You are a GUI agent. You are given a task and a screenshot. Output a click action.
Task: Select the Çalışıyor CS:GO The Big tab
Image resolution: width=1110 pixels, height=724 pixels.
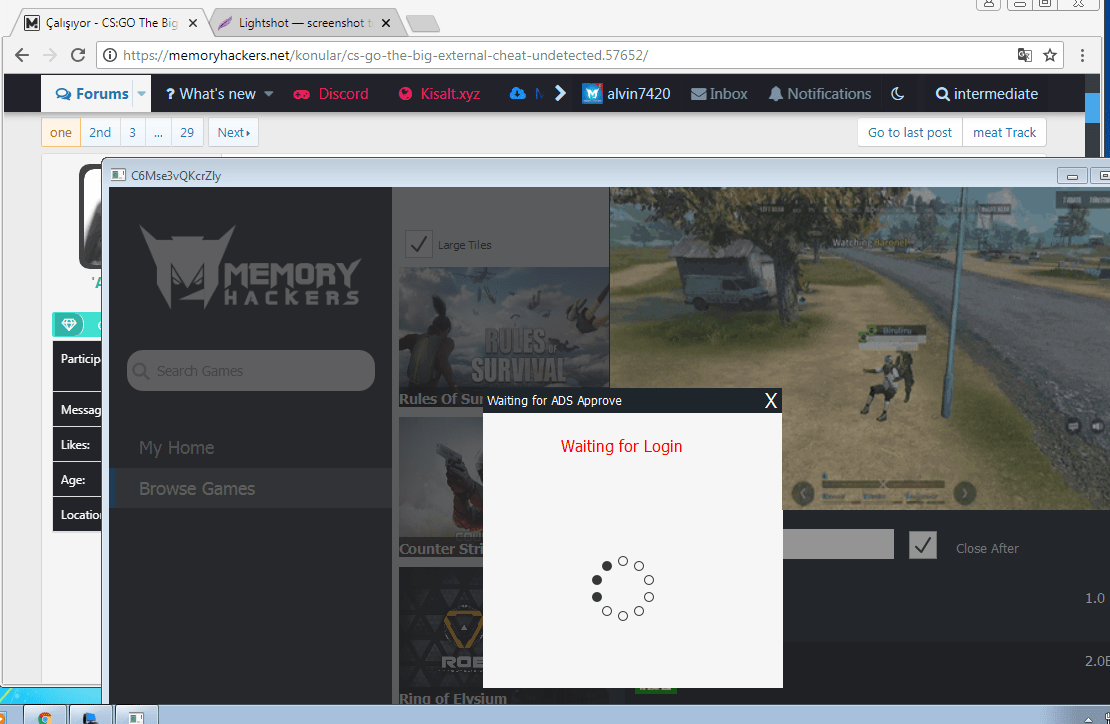(110, 23)
